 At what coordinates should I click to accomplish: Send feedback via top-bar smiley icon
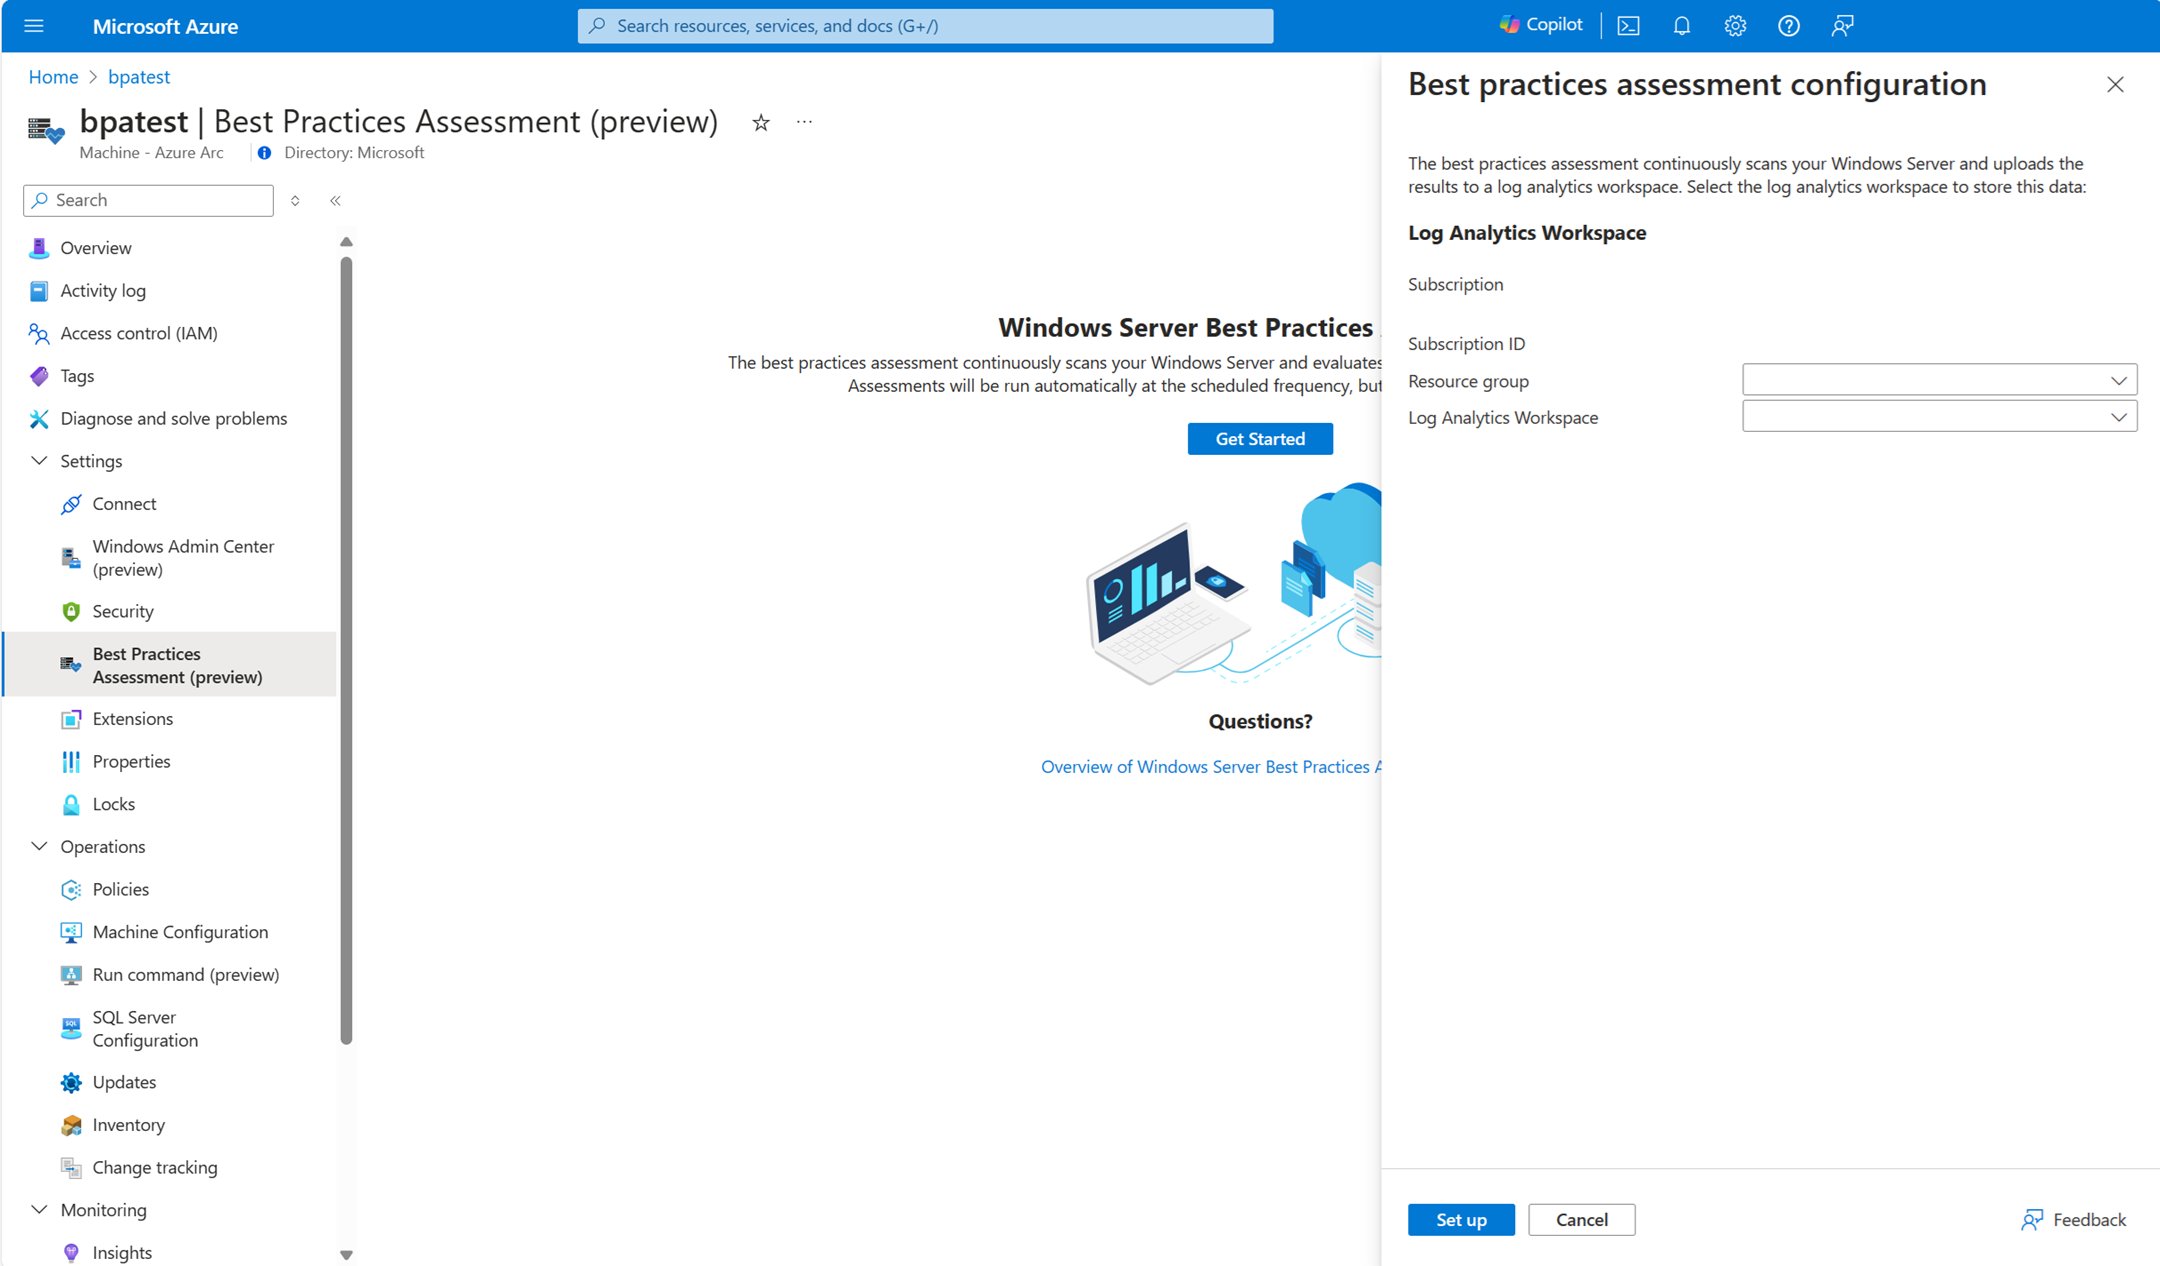[1843, 25]
